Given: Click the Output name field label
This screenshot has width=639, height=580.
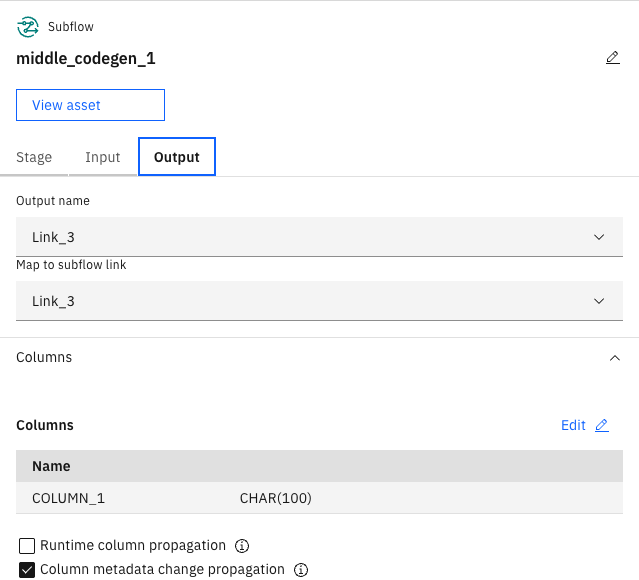Looking at the screenshot, I should pyautogui.click(x=53, y=201).
